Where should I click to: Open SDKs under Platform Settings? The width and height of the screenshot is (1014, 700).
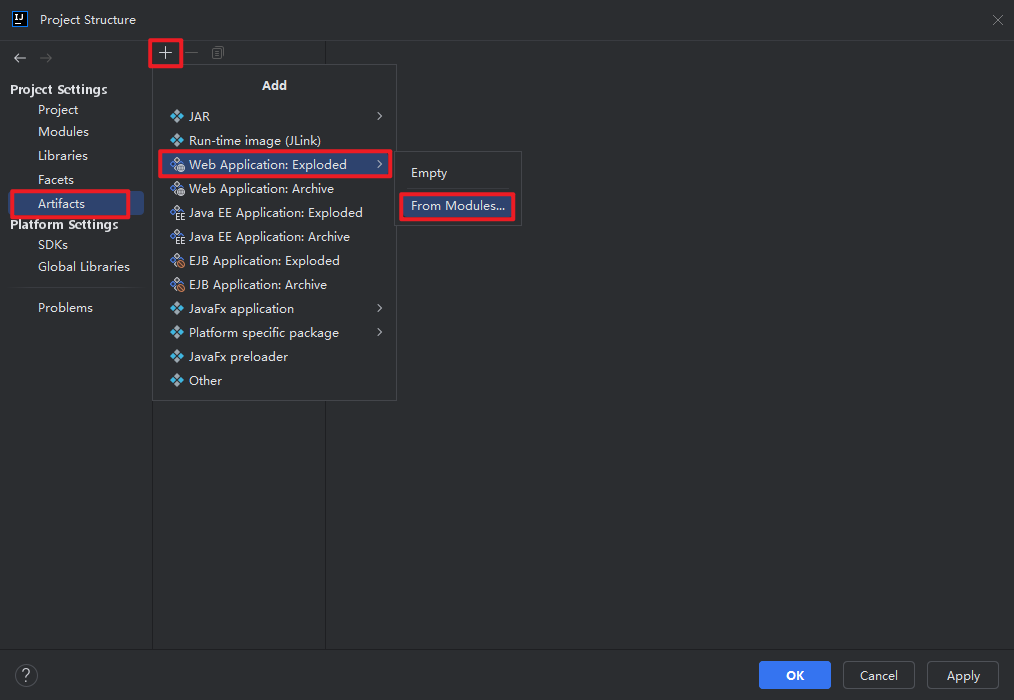pyautogui.click(x=53, y=245)
